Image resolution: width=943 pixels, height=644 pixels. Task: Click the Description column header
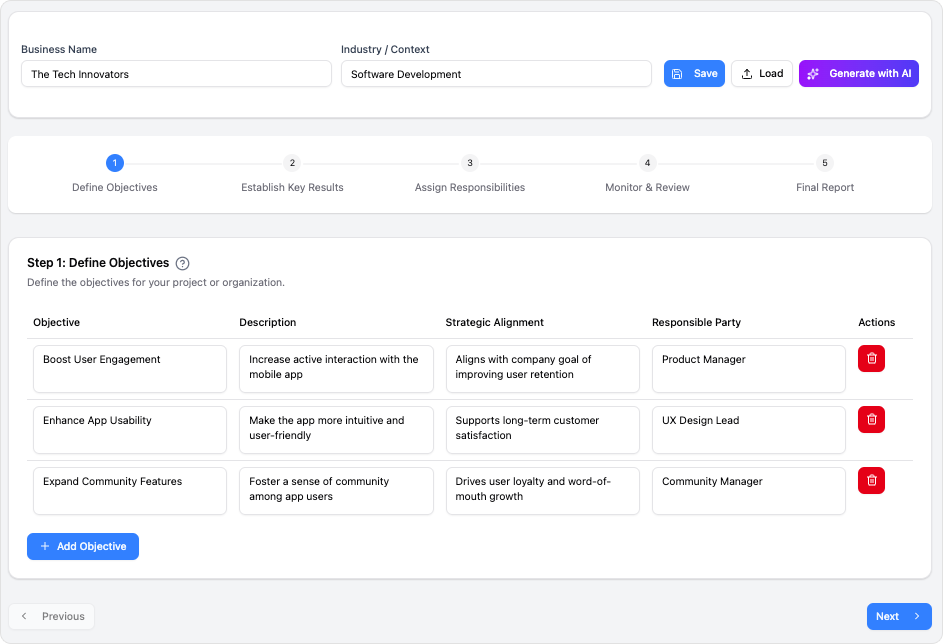268,322
